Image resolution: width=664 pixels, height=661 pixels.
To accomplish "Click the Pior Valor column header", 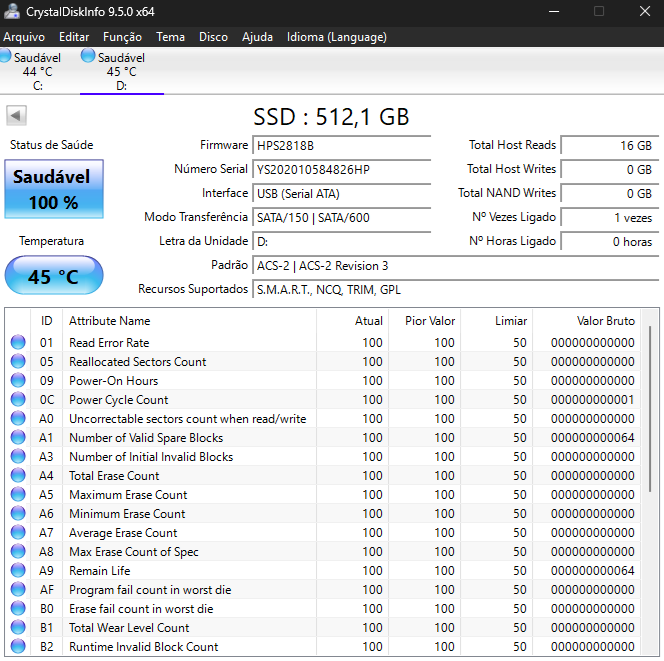I will pyautogui.click(x=425, y=321).
